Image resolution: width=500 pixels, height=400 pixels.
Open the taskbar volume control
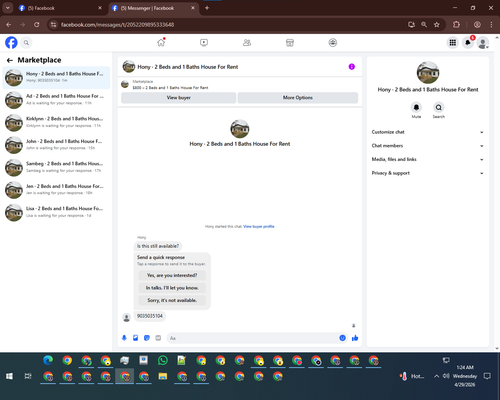[x=446, y=376]
